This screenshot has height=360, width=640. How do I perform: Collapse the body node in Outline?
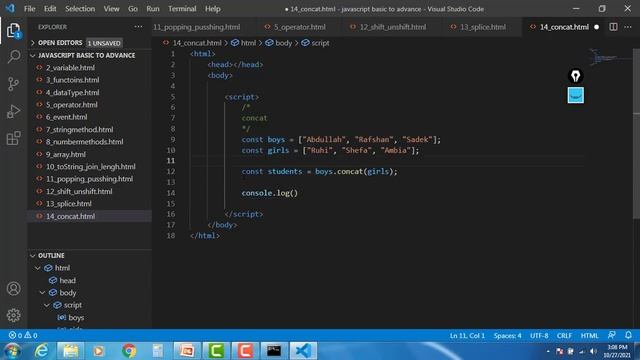(42, 293)
